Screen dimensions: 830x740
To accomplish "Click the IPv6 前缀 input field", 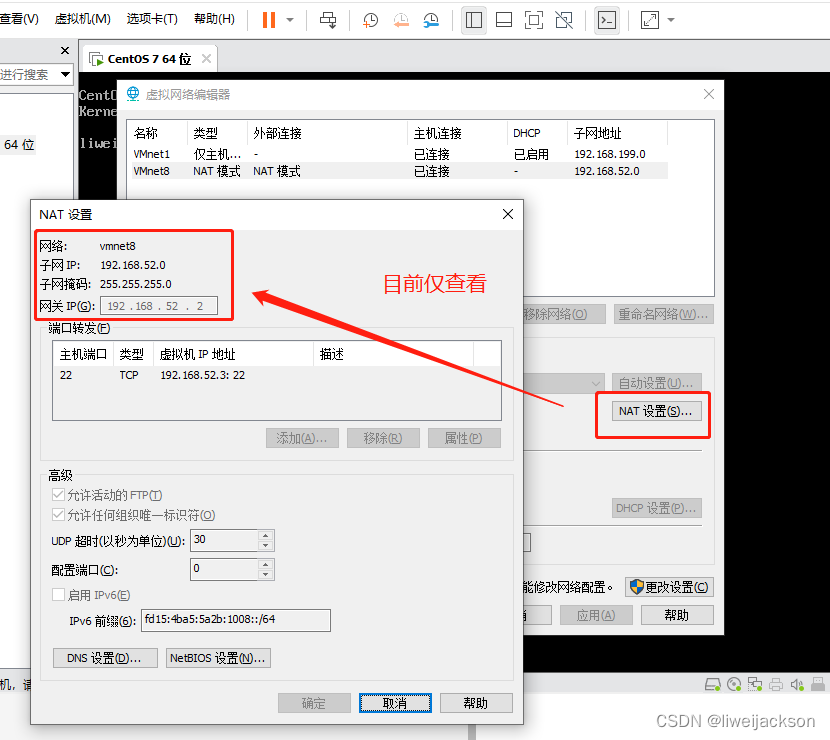I will point(236,620).
